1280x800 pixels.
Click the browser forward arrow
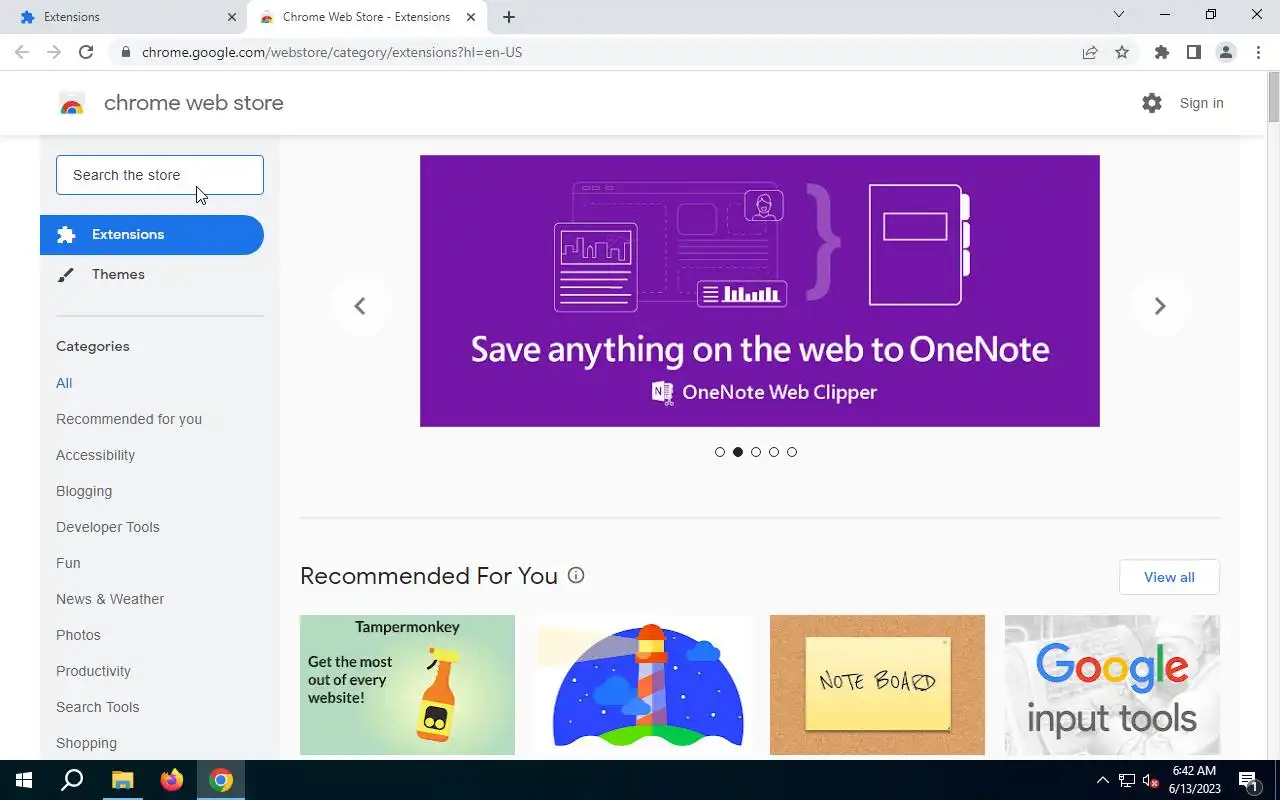(x=54, y=52)
